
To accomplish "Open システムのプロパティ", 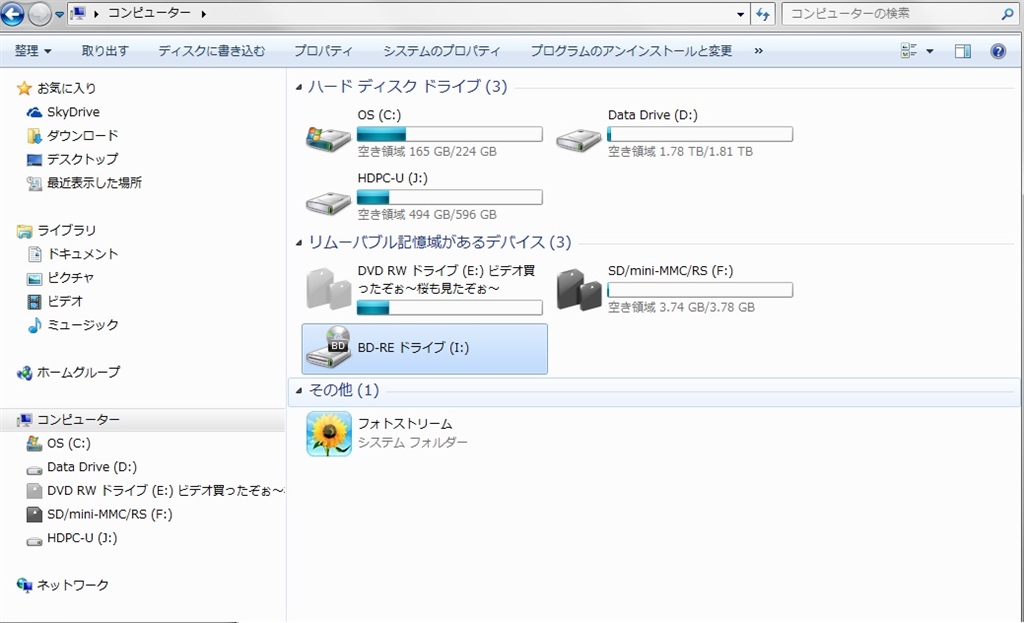I will (441, 51).
